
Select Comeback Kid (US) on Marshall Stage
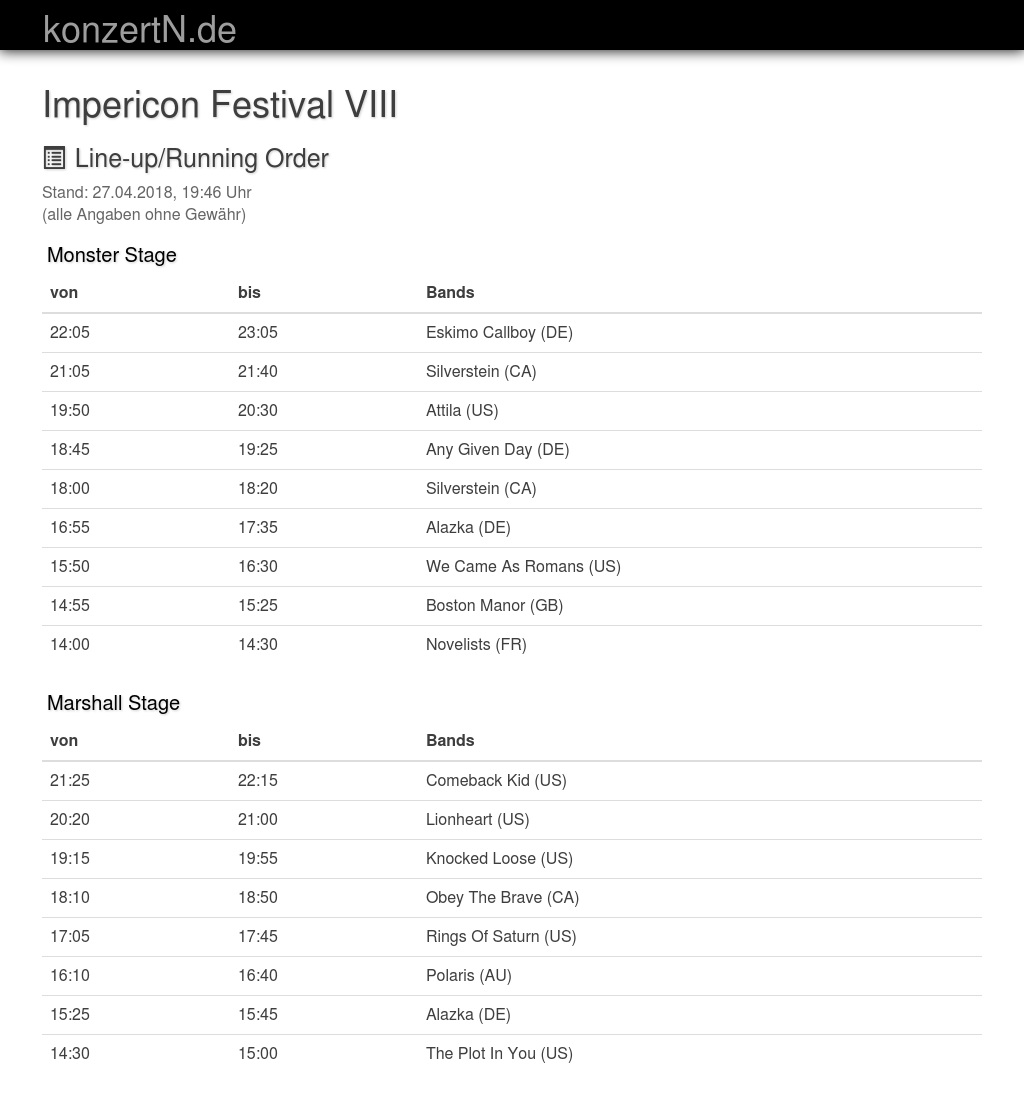coord(496,780)
